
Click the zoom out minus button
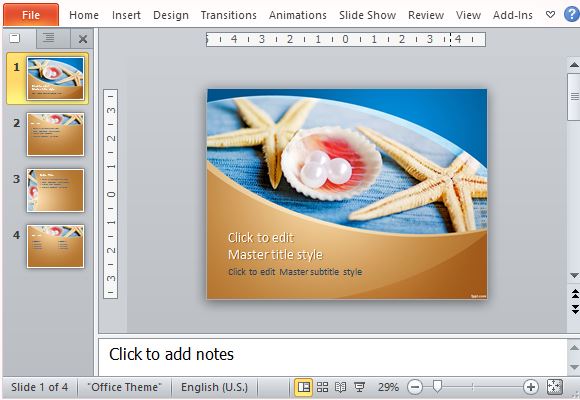[415, 387]
